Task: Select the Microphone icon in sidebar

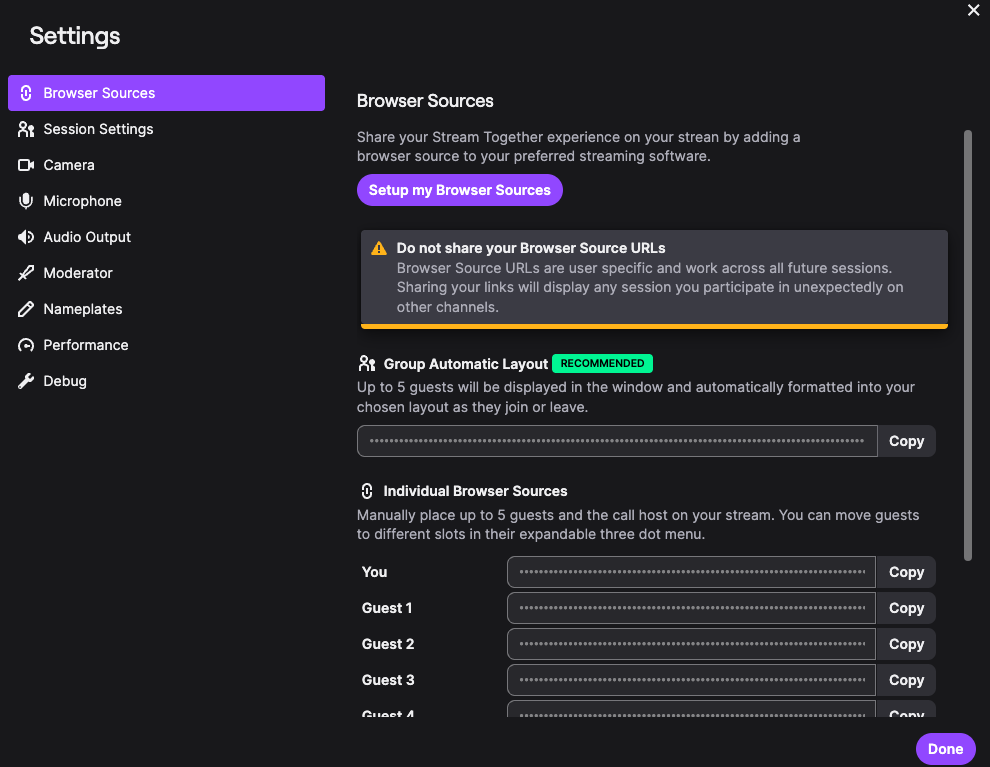Action: pyautogui.click(x=26, y=201)
